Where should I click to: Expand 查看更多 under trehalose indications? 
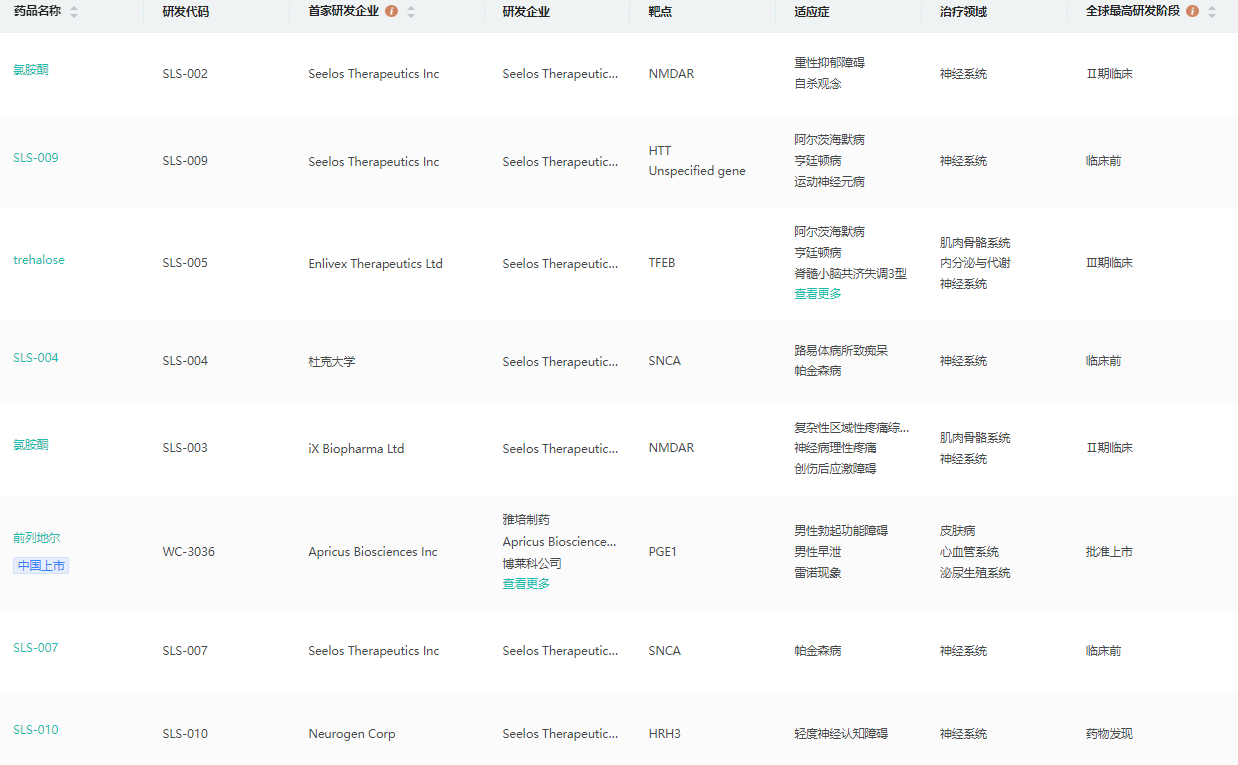pos(818,294)
